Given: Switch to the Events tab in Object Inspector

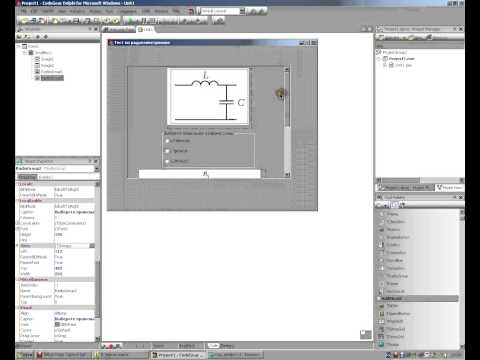Looking at the screenshot, I should pos(46,177).
